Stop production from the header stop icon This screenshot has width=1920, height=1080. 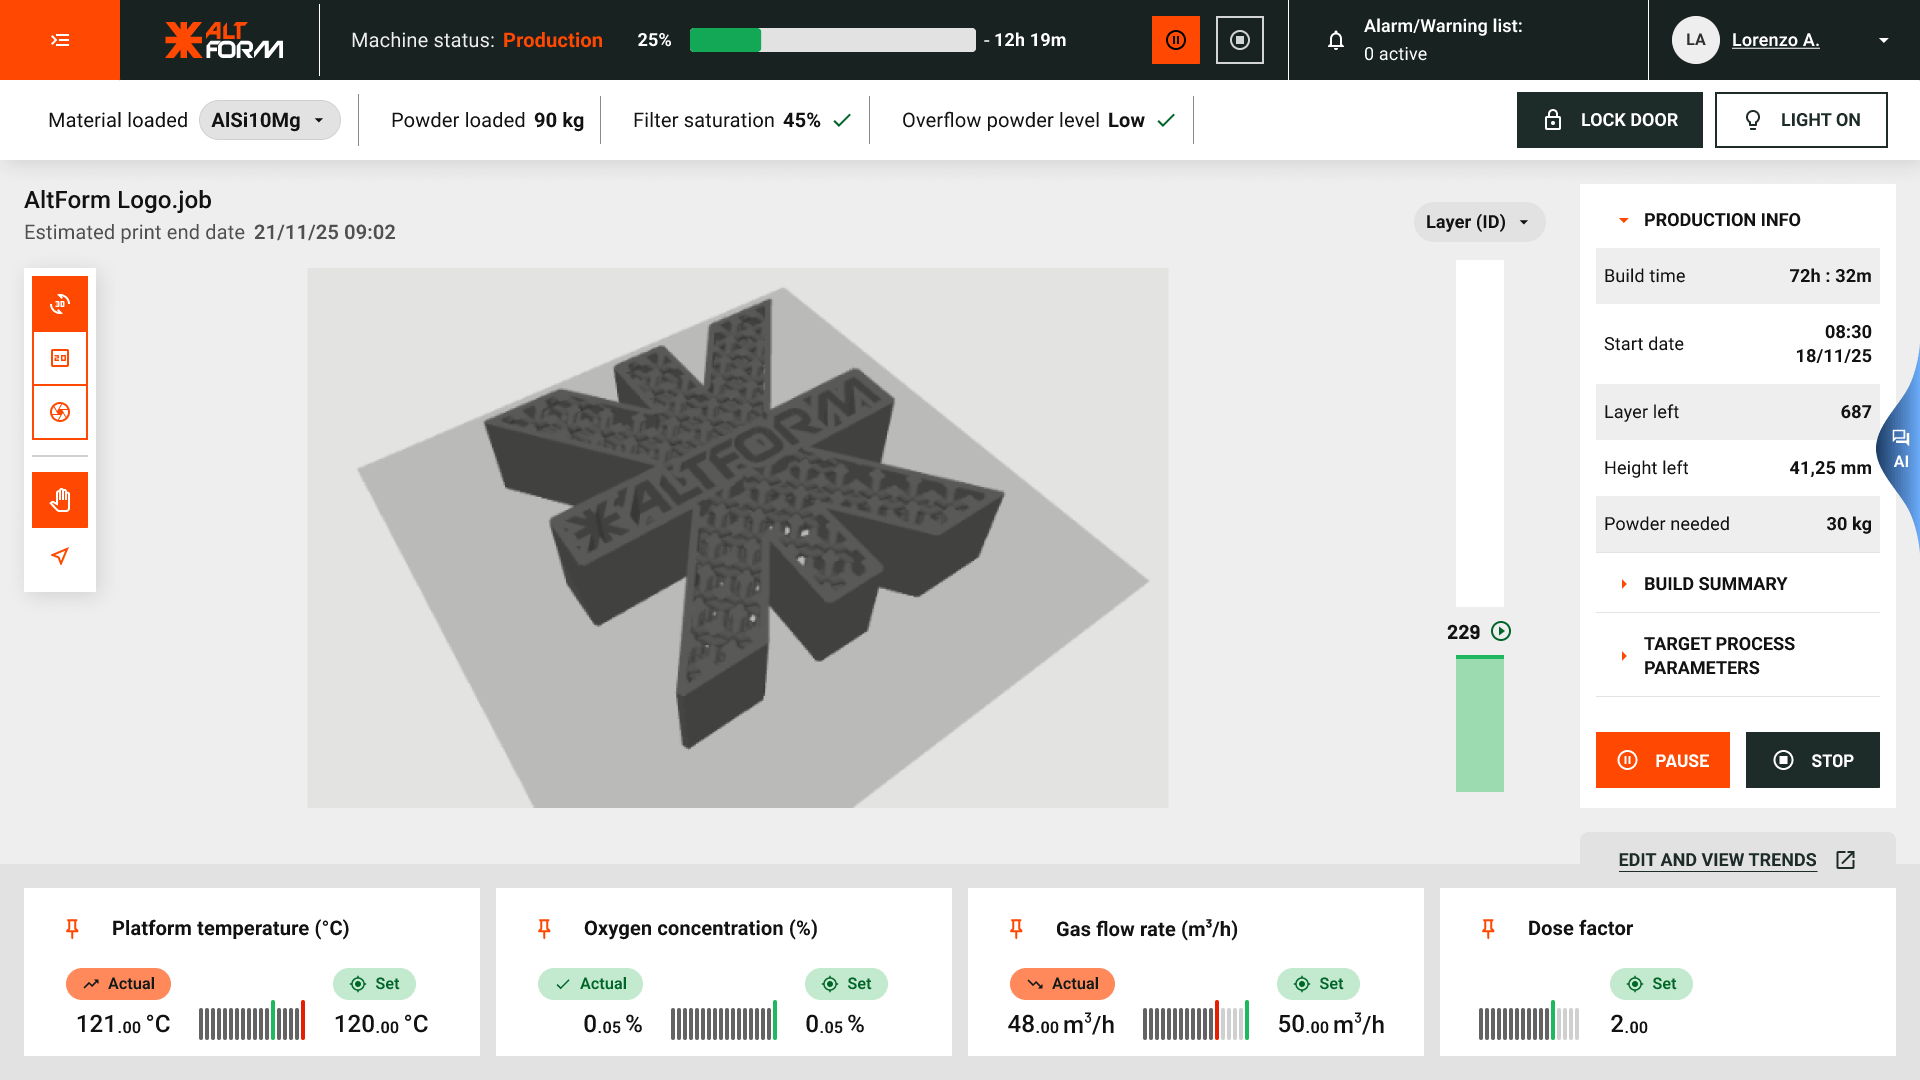1240,40
